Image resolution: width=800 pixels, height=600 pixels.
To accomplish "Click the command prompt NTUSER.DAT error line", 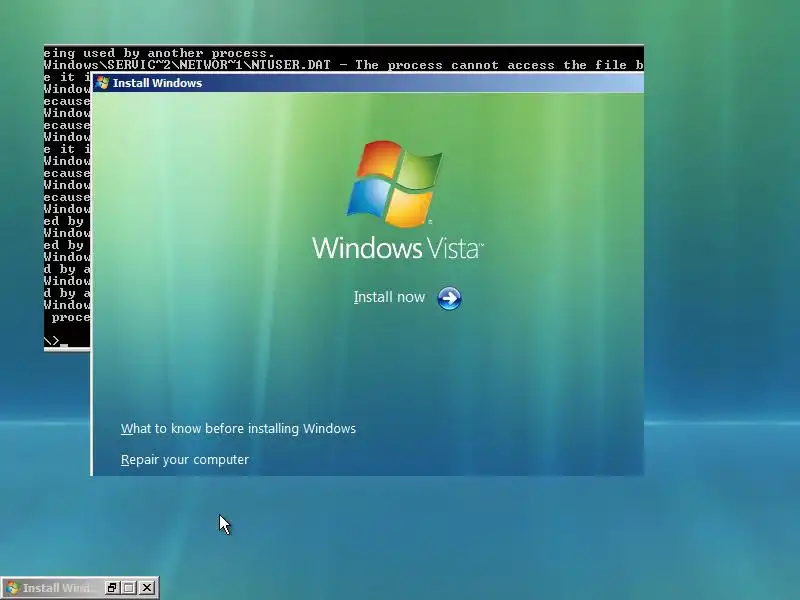I will pos(343,65).
